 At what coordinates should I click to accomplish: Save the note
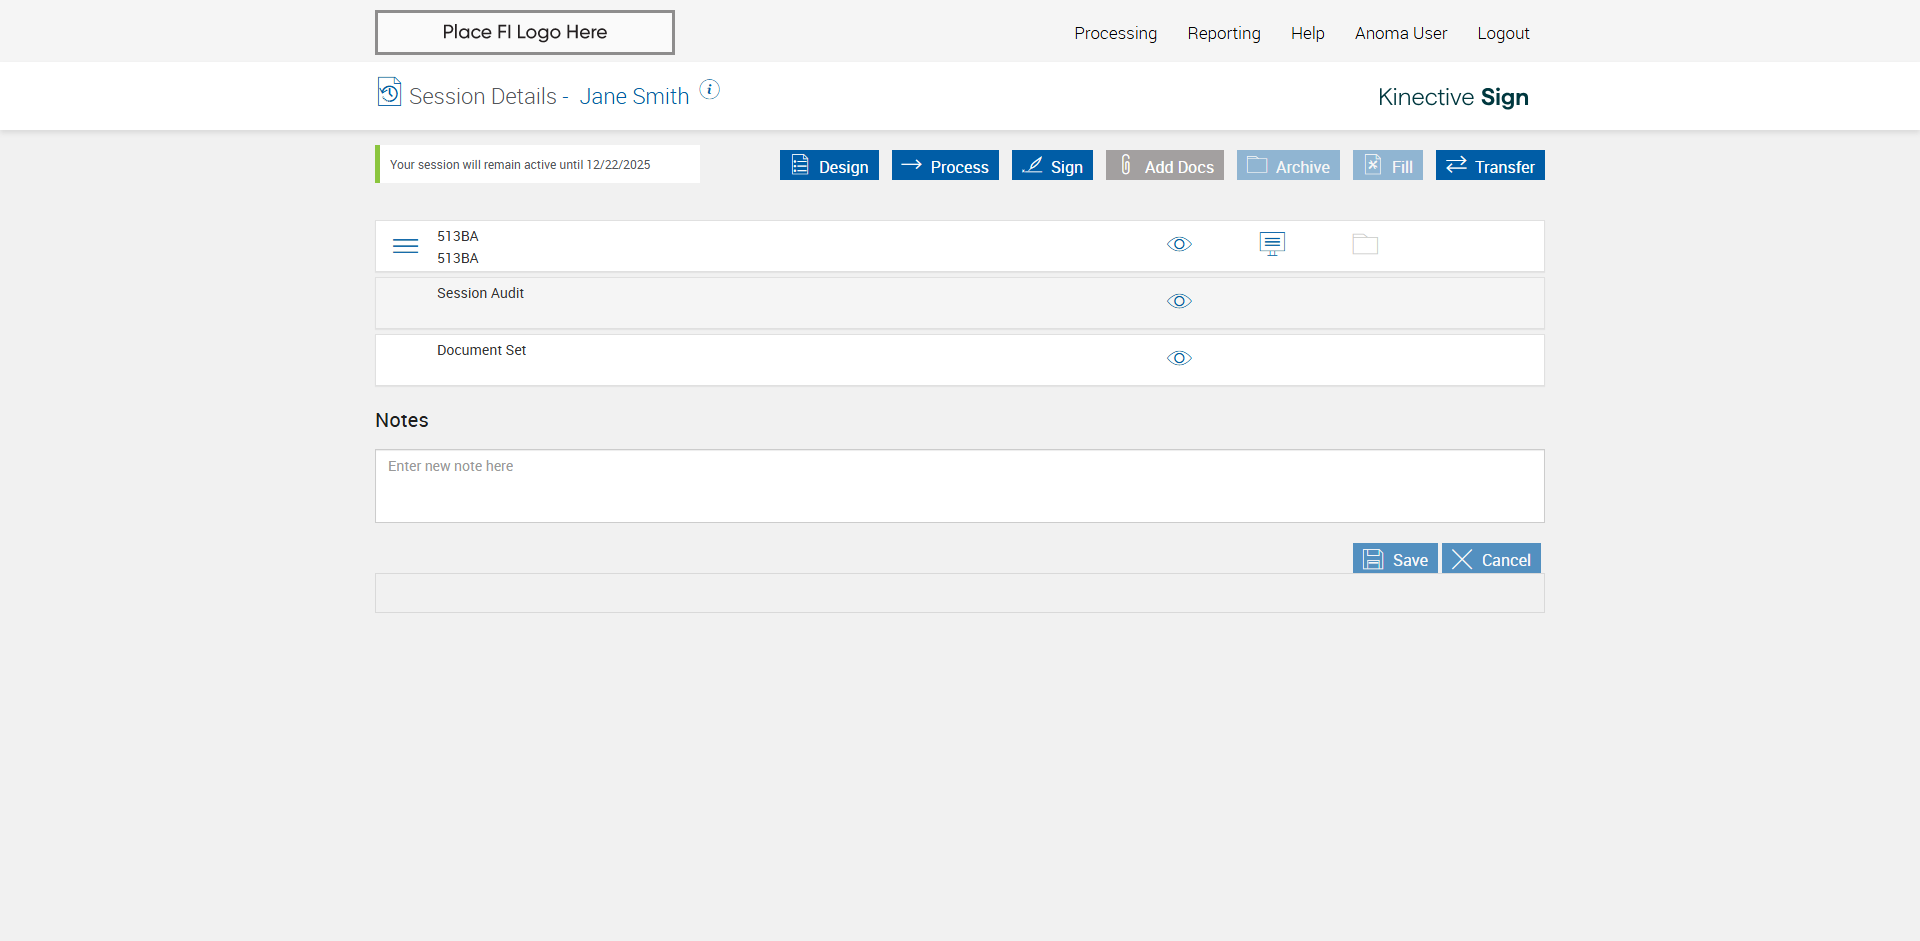click(1395, 558)
